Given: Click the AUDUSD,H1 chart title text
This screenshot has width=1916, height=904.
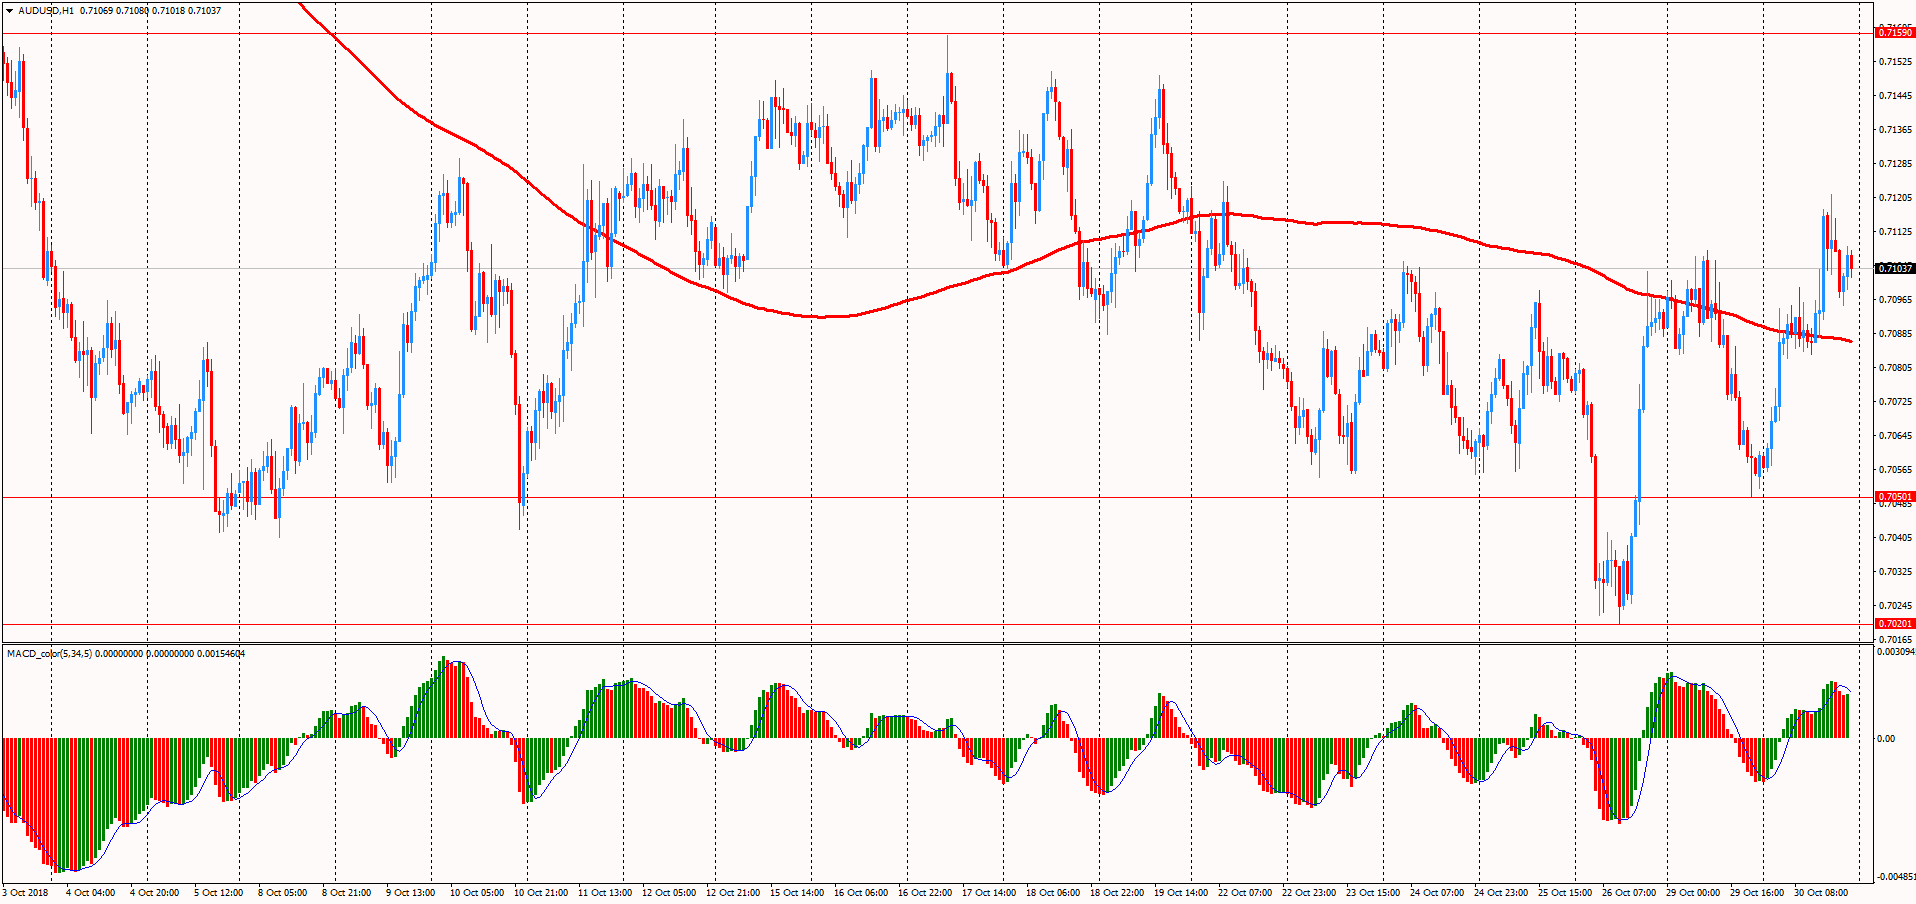Looking at the screenshot, I should 46,10.
